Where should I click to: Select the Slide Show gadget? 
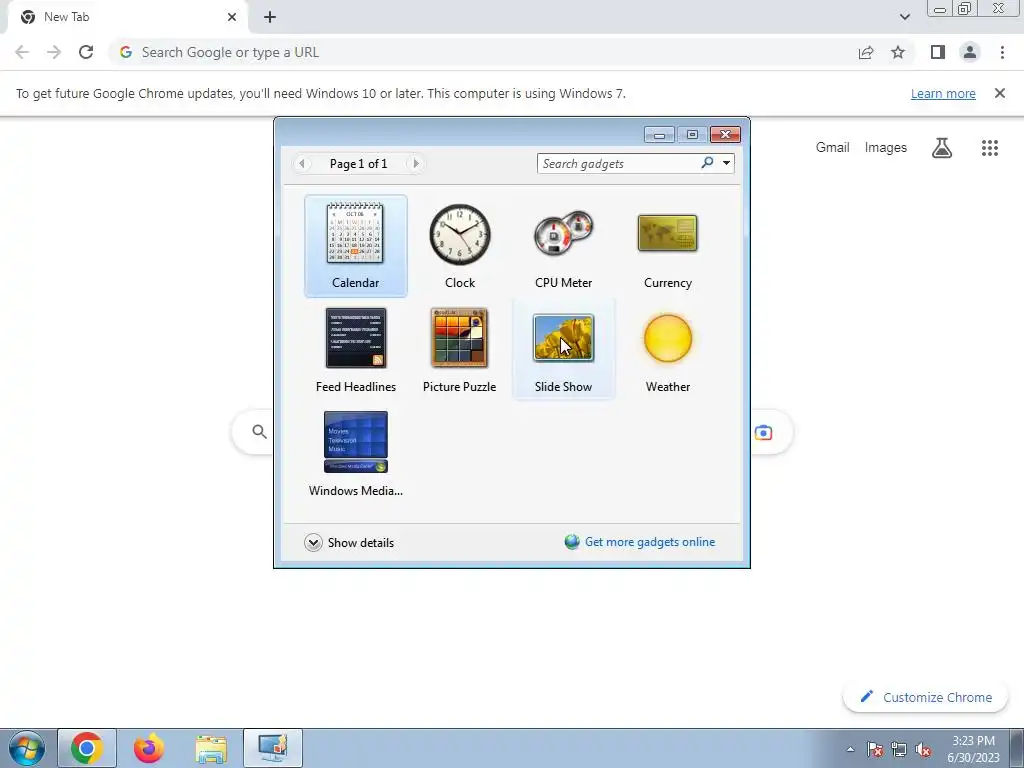pyautogui.click(x=564, y=350)
